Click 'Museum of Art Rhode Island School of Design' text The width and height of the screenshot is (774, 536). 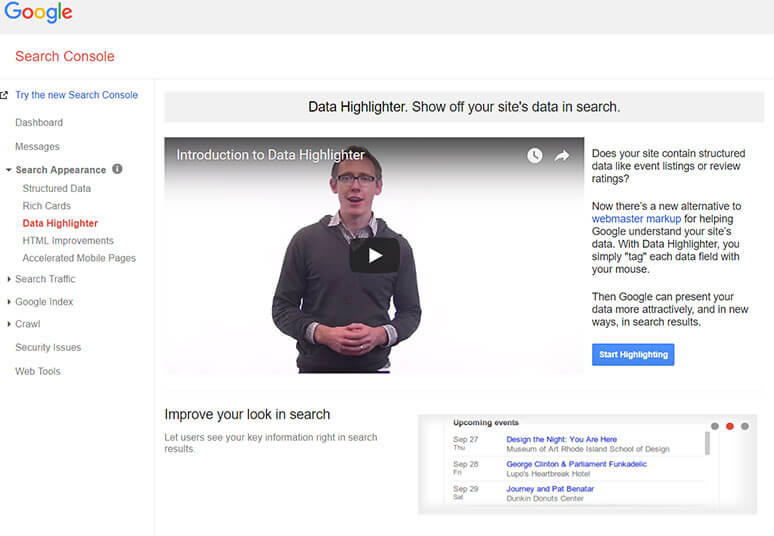588,449
